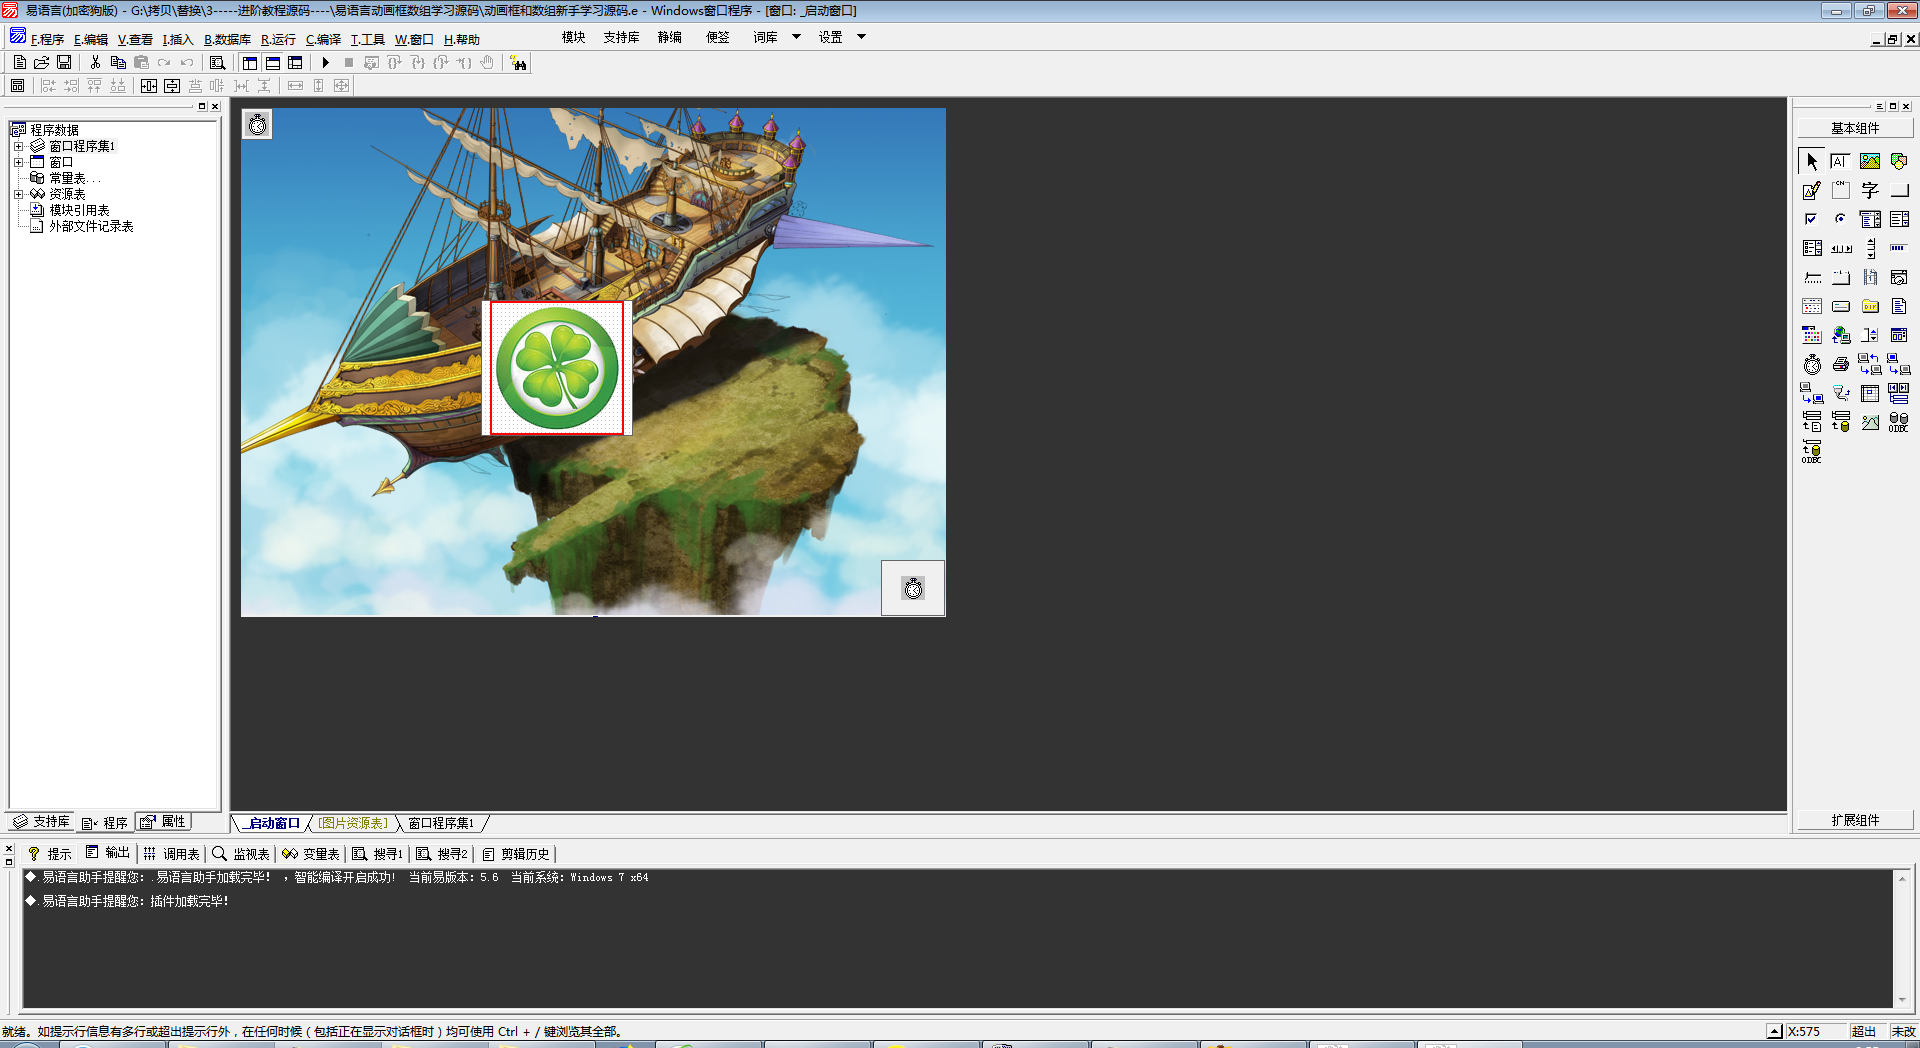Screen dimensions: 1920x1048
Task: Open the C.编译 menu
Action: click(323, 39)
